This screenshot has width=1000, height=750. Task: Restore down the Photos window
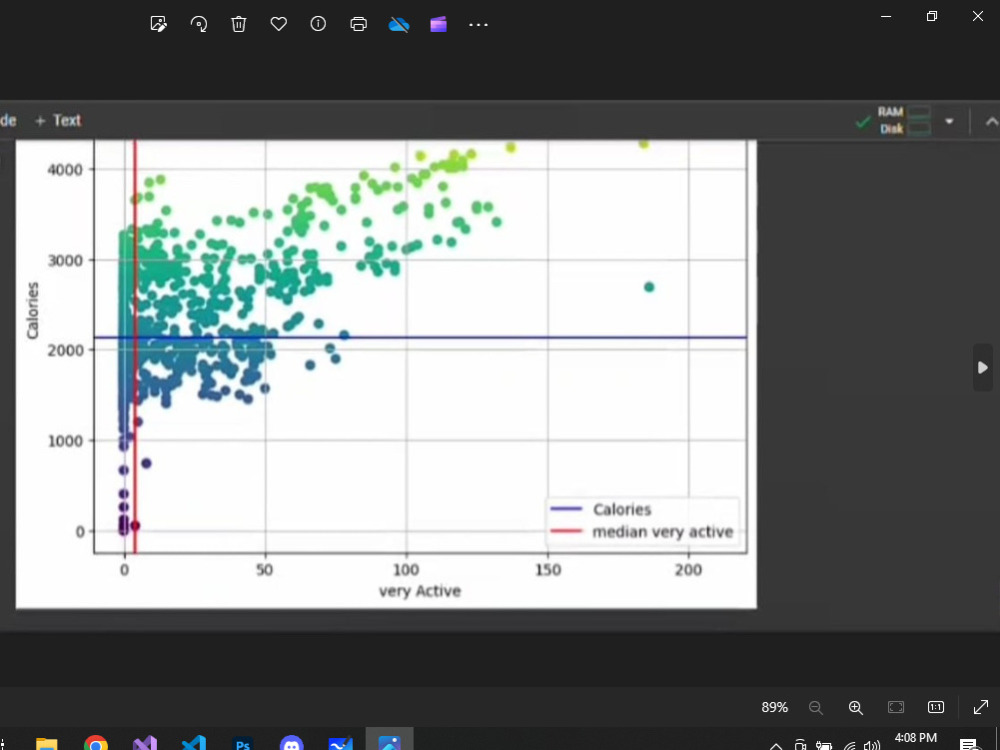tap(932, 17)
